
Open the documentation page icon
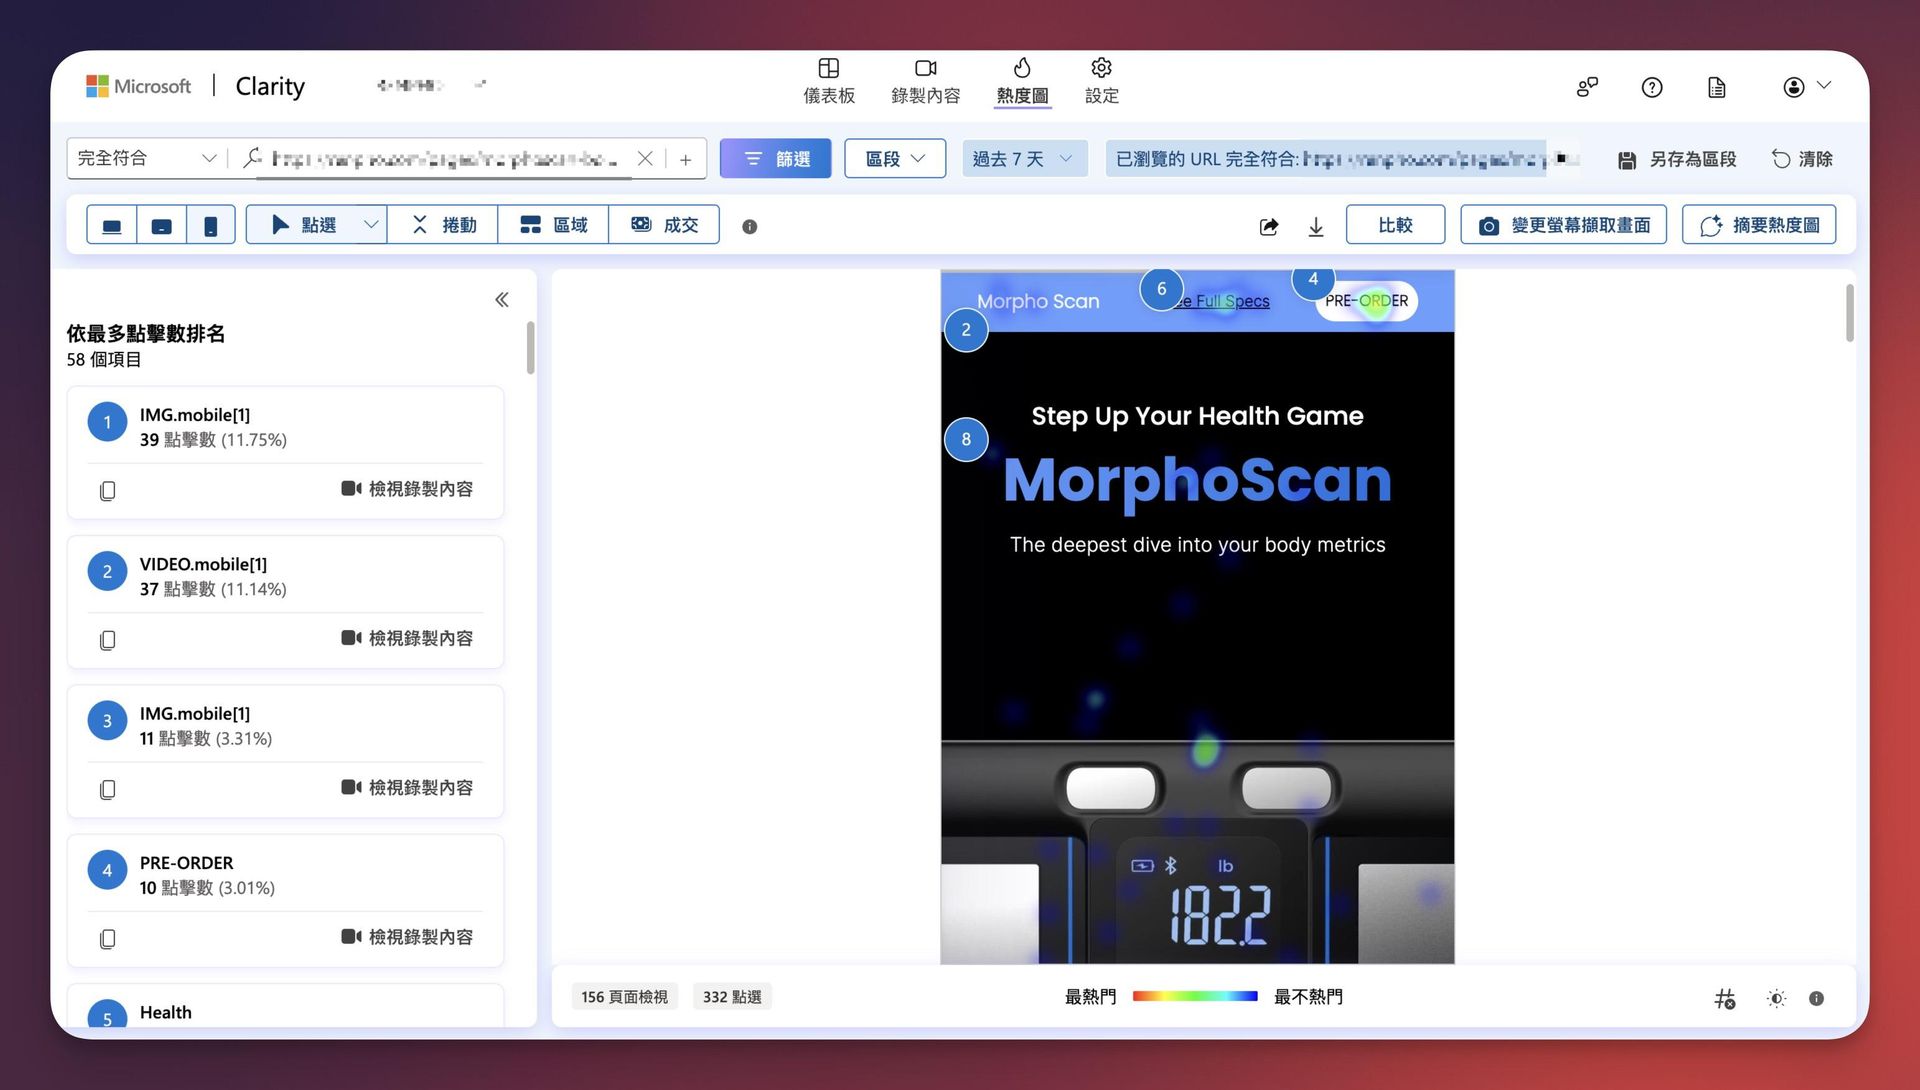pos(1716,87)
